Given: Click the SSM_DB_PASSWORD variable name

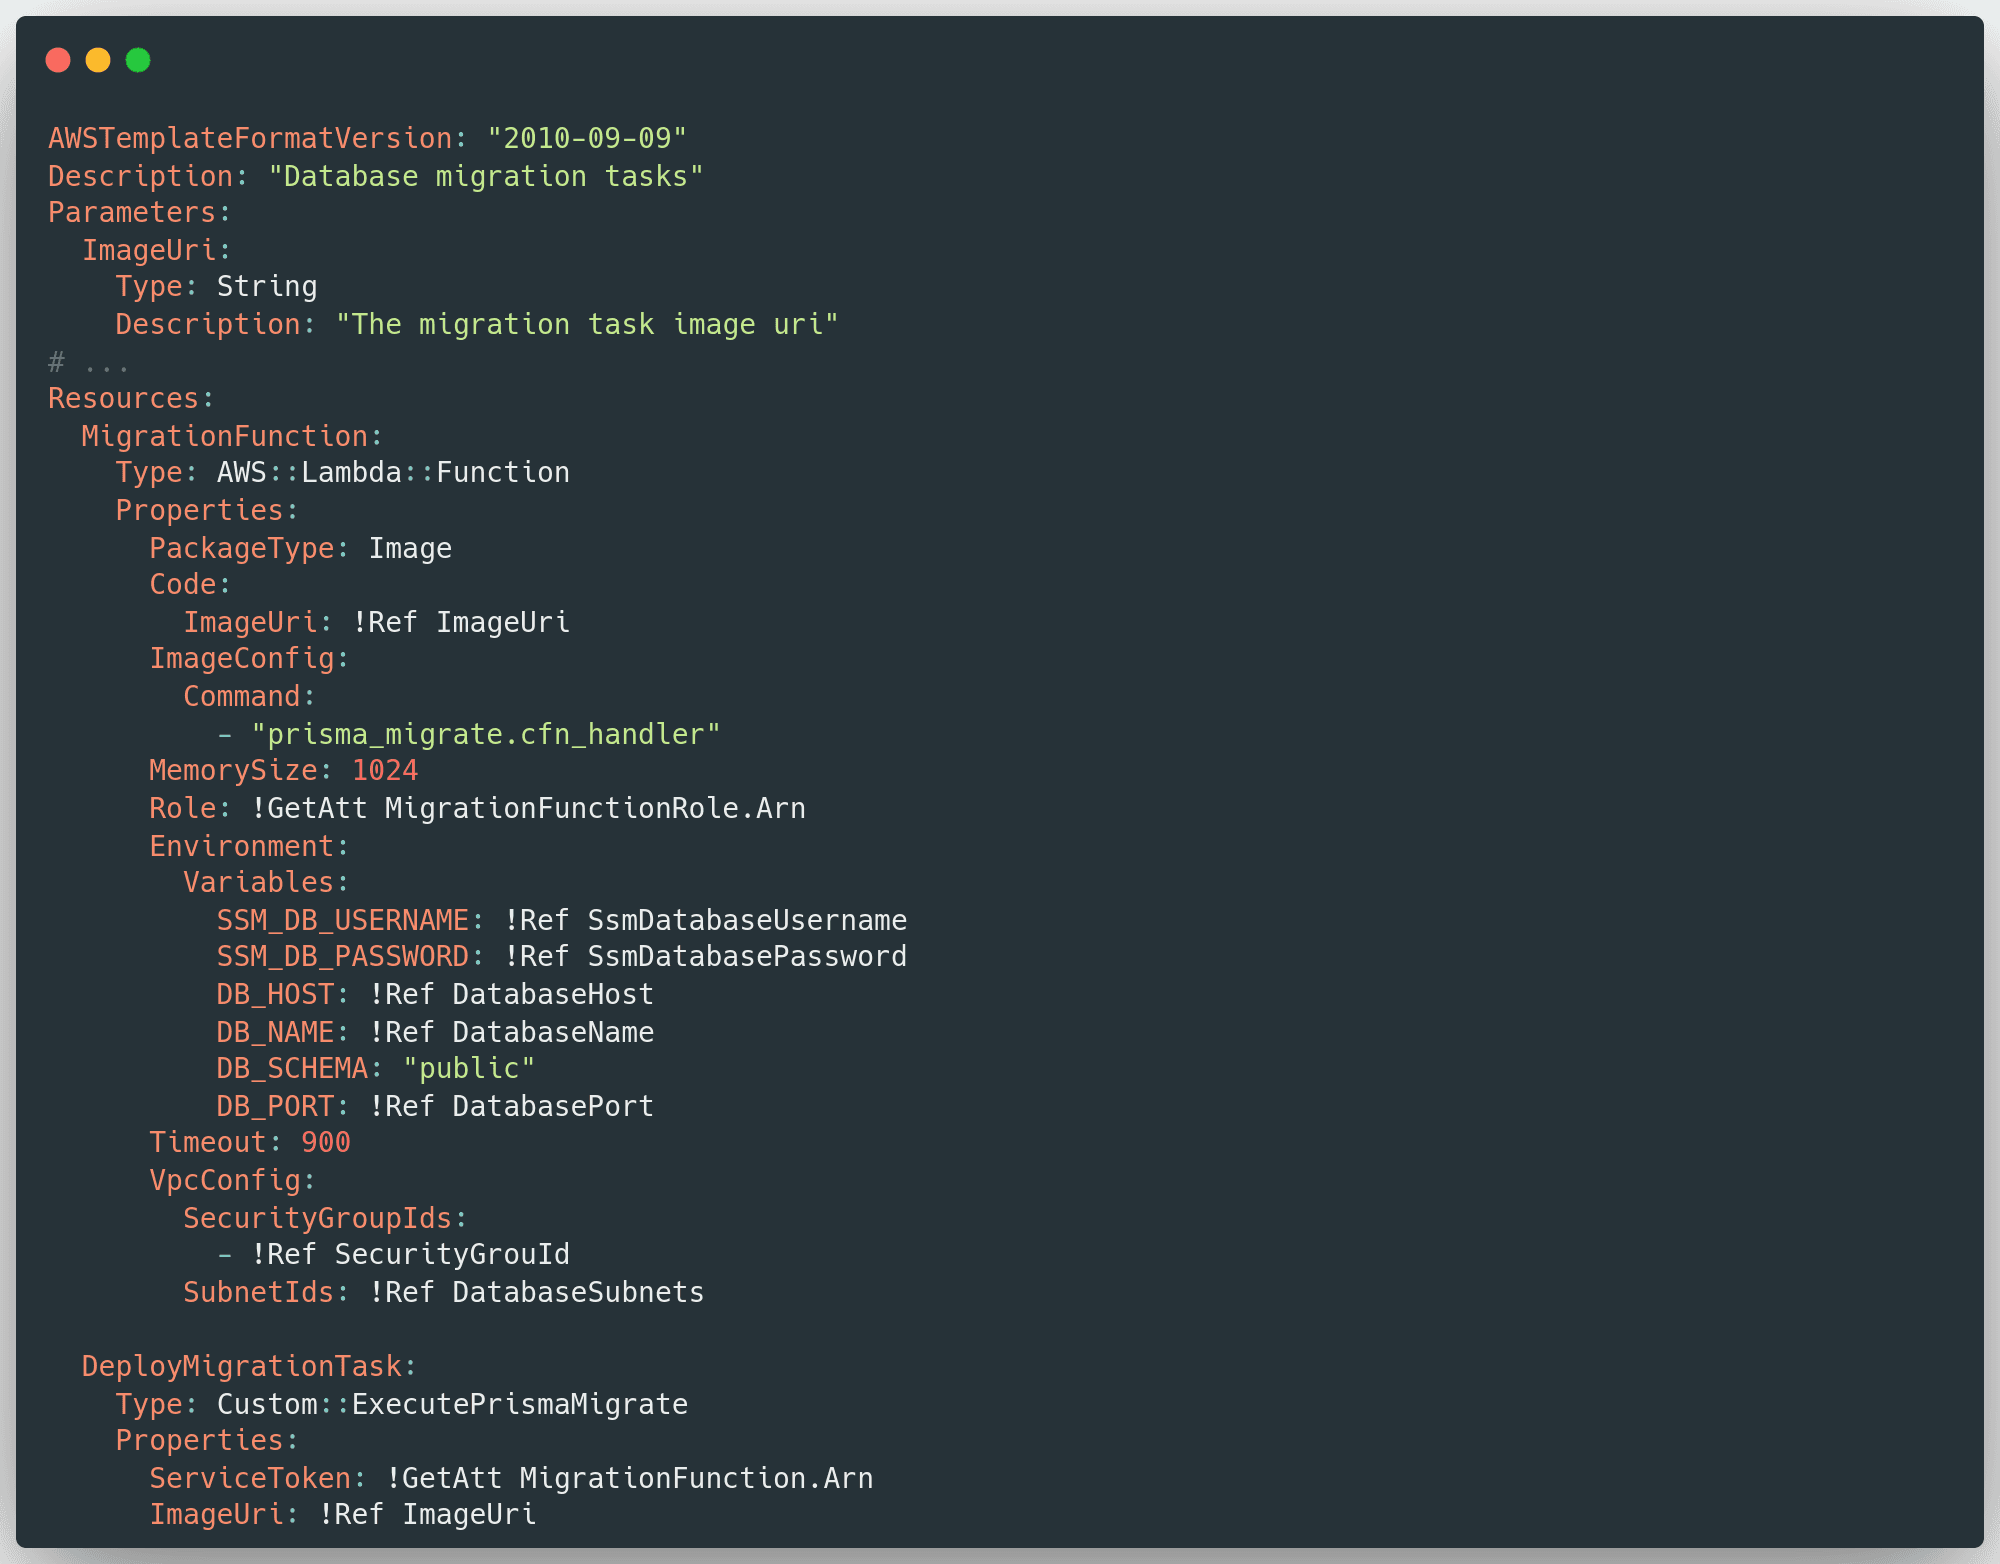Looking at the screenshot, I should click(x=343, y=957).
